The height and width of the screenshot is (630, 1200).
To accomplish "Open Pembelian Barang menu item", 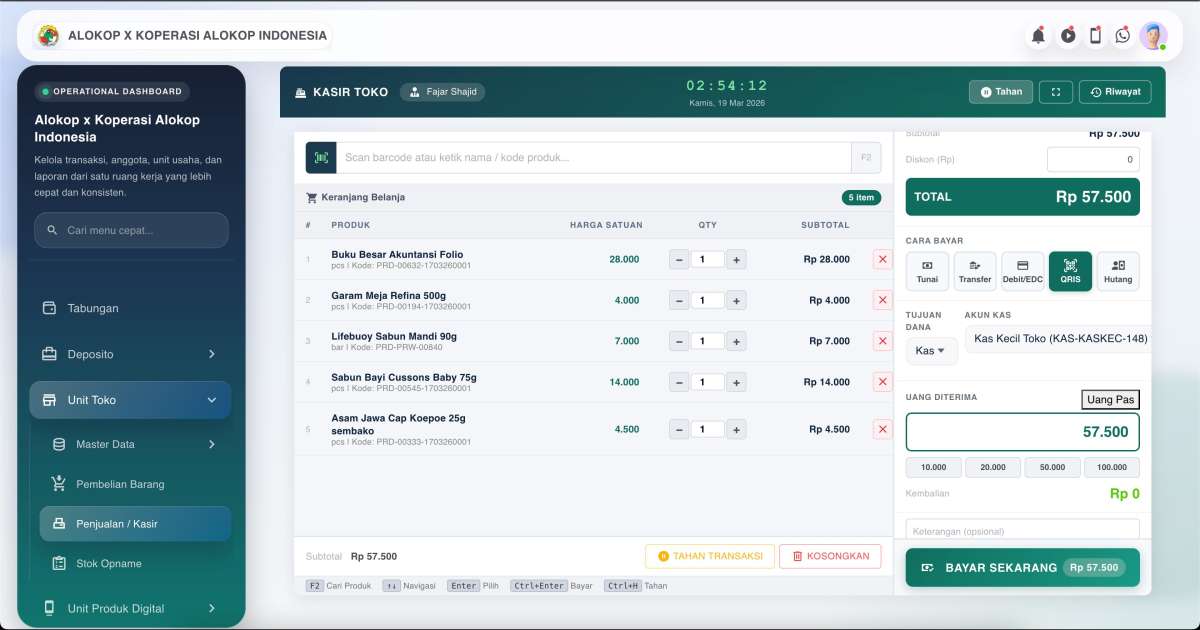I will (x=120, y=484).
